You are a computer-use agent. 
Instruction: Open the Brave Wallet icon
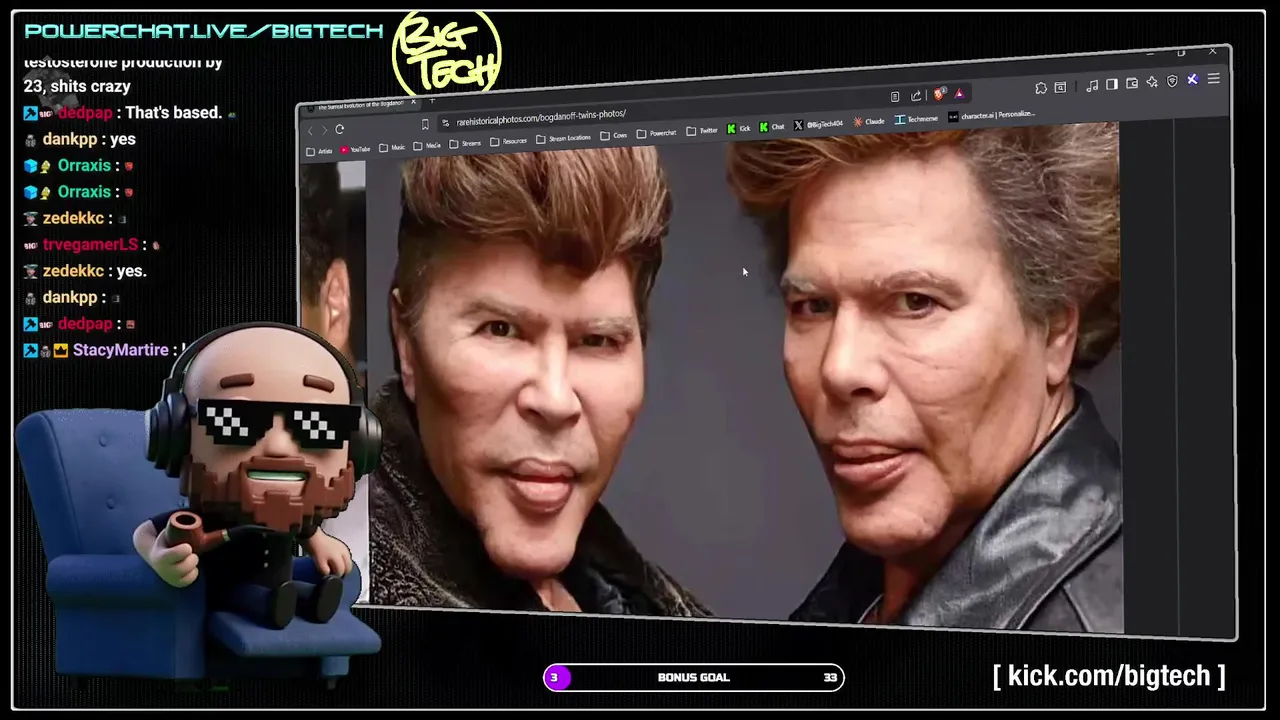pos(1132,83)
